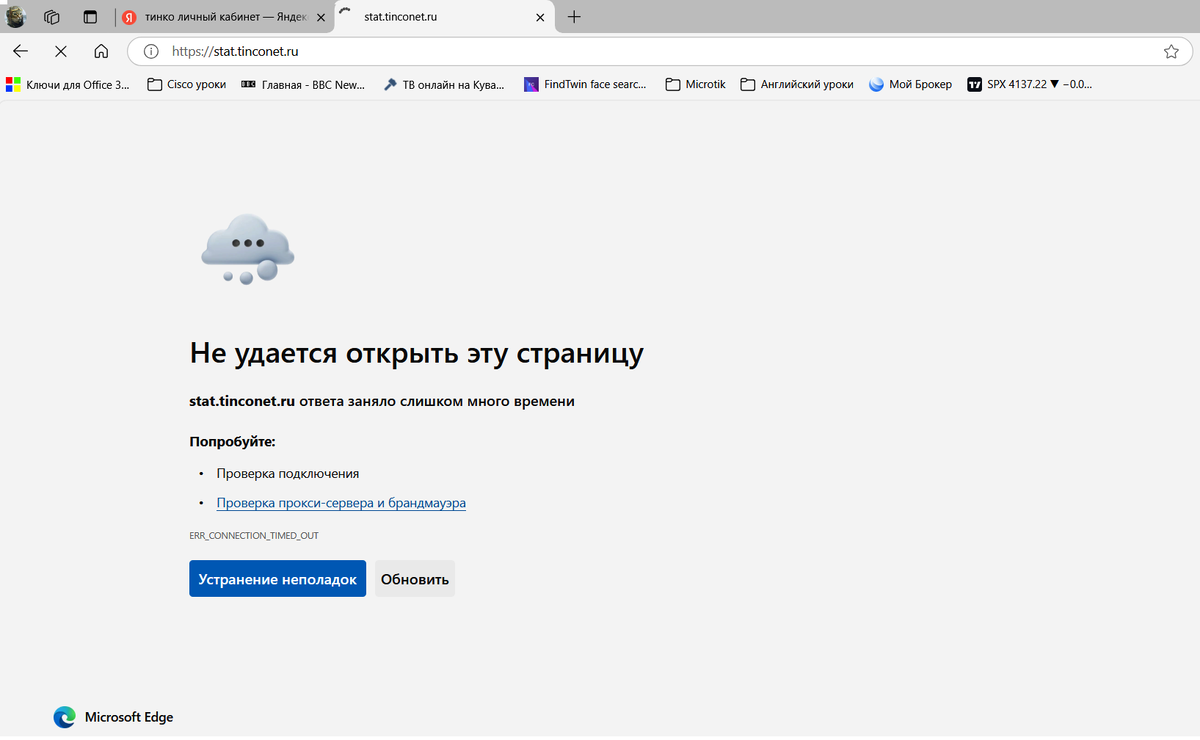
Task: Click the back navigation arrow
Action: point(20,50)
